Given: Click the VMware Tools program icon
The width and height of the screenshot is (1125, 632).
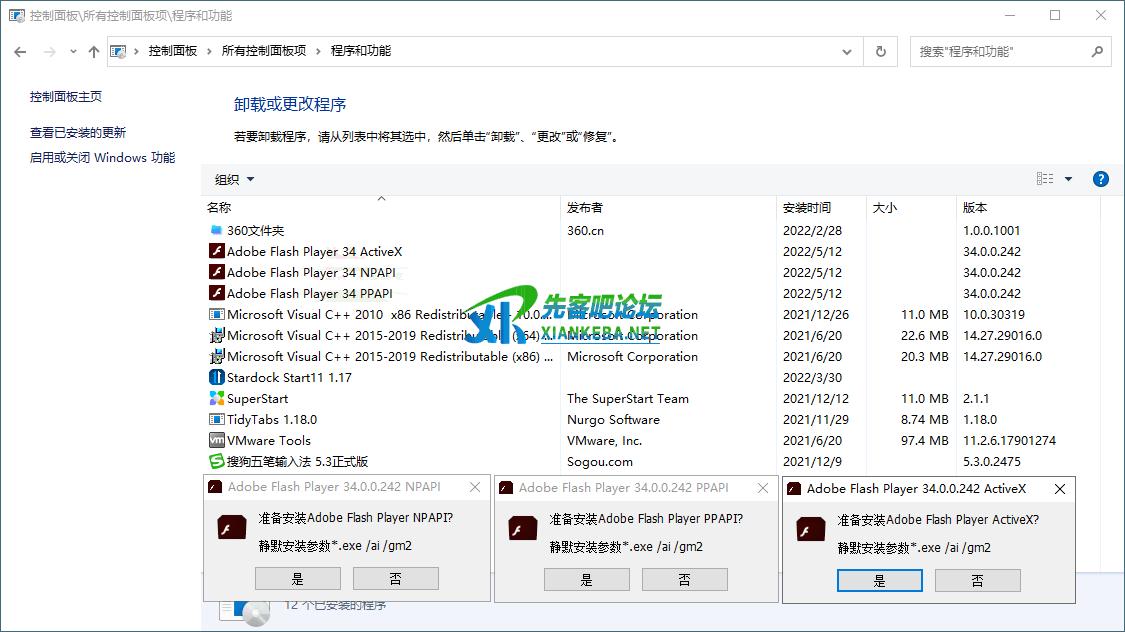Looking at the screenshot, I should pyautogui.click(x=216, y=440).
